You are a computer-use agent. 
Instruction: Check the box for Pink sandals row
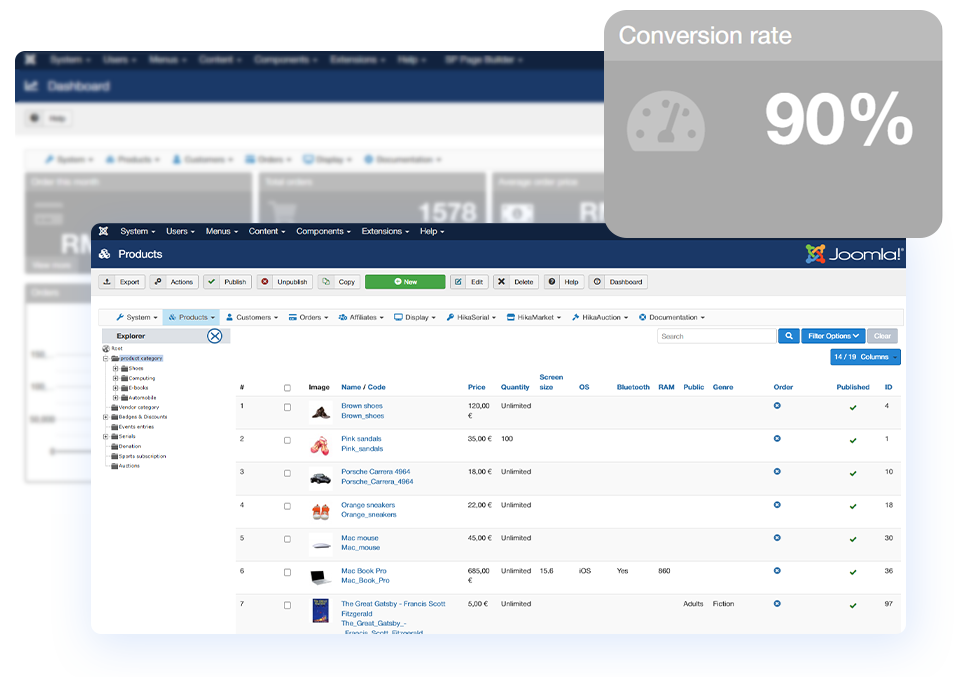(287, 440)
